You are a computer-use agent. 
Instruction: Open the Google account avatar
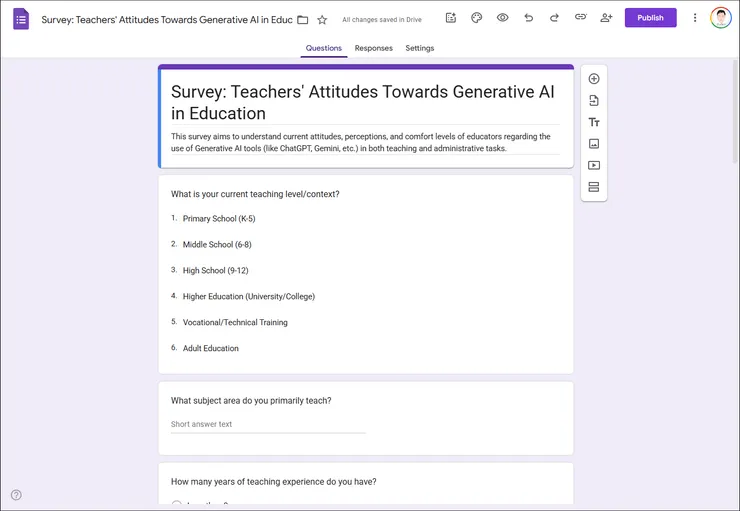click(x=721, y=18)
